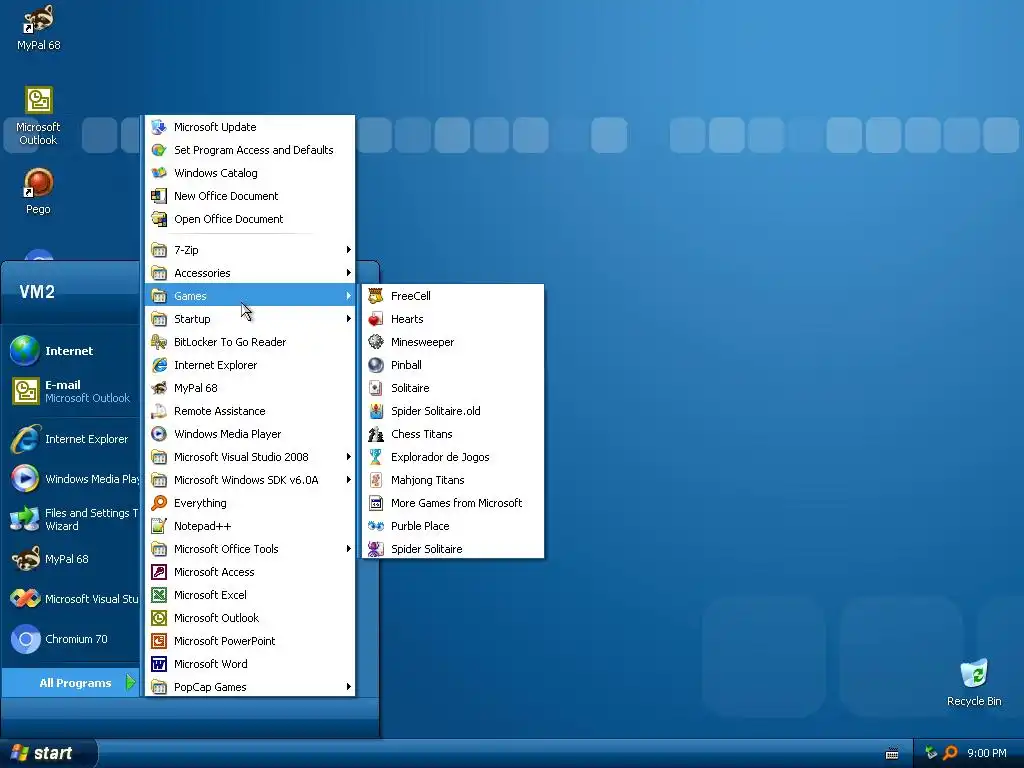Screen dimensions: 1024x768
Task: Choose More Games from Microsoft
Action: 453,503
